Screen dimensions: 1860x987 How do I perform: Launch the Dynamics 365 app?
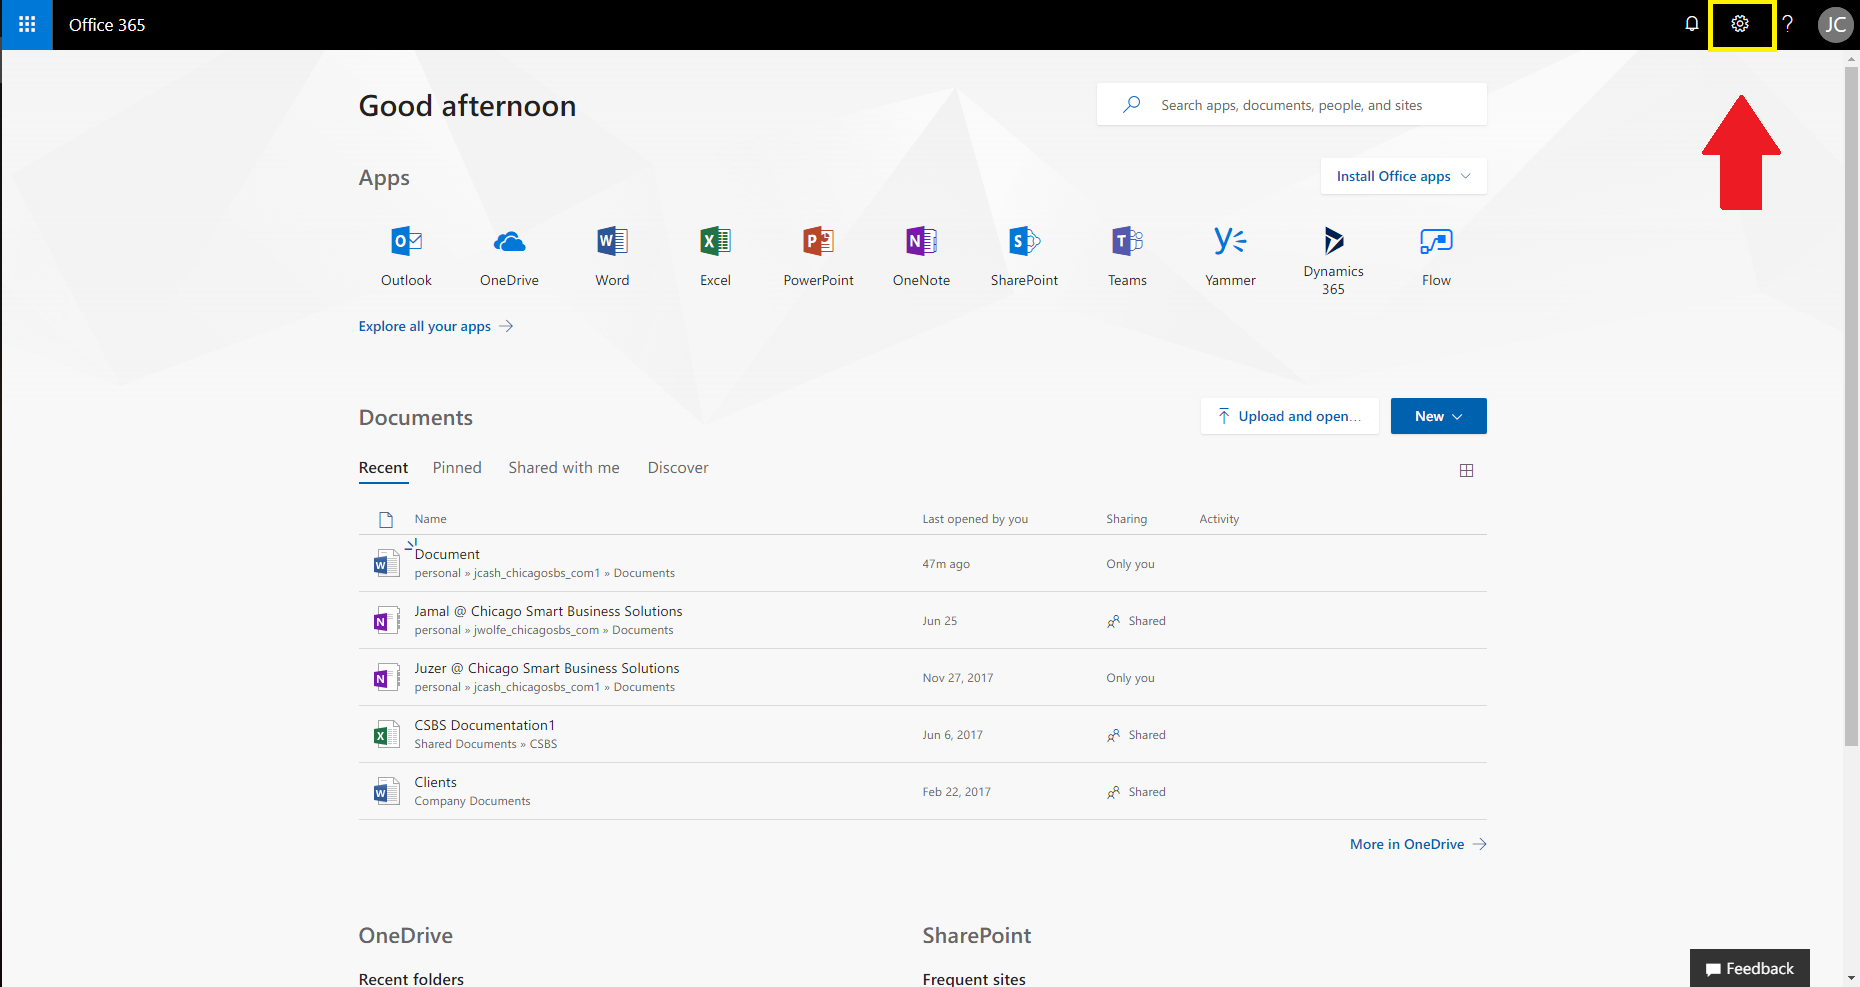point(1333,260)
